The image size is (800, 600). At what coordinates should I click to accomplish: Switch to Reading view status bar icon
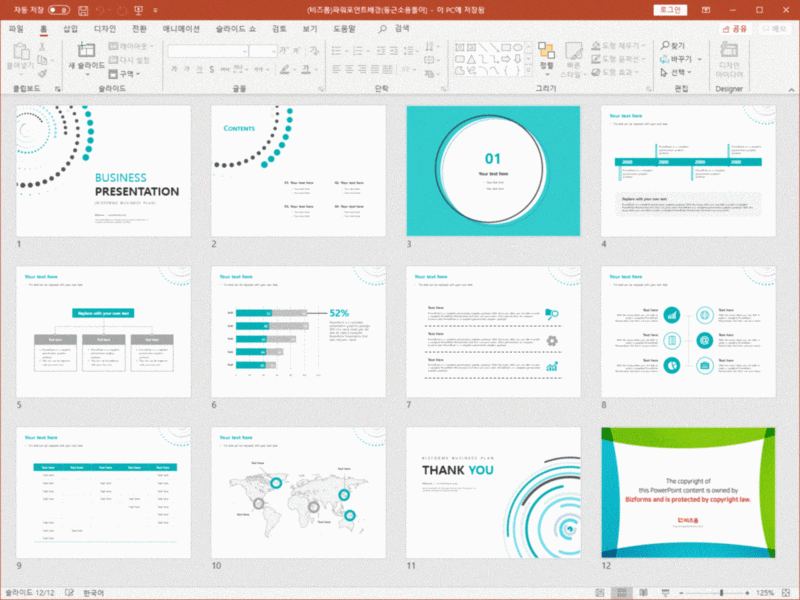(644, 592)
